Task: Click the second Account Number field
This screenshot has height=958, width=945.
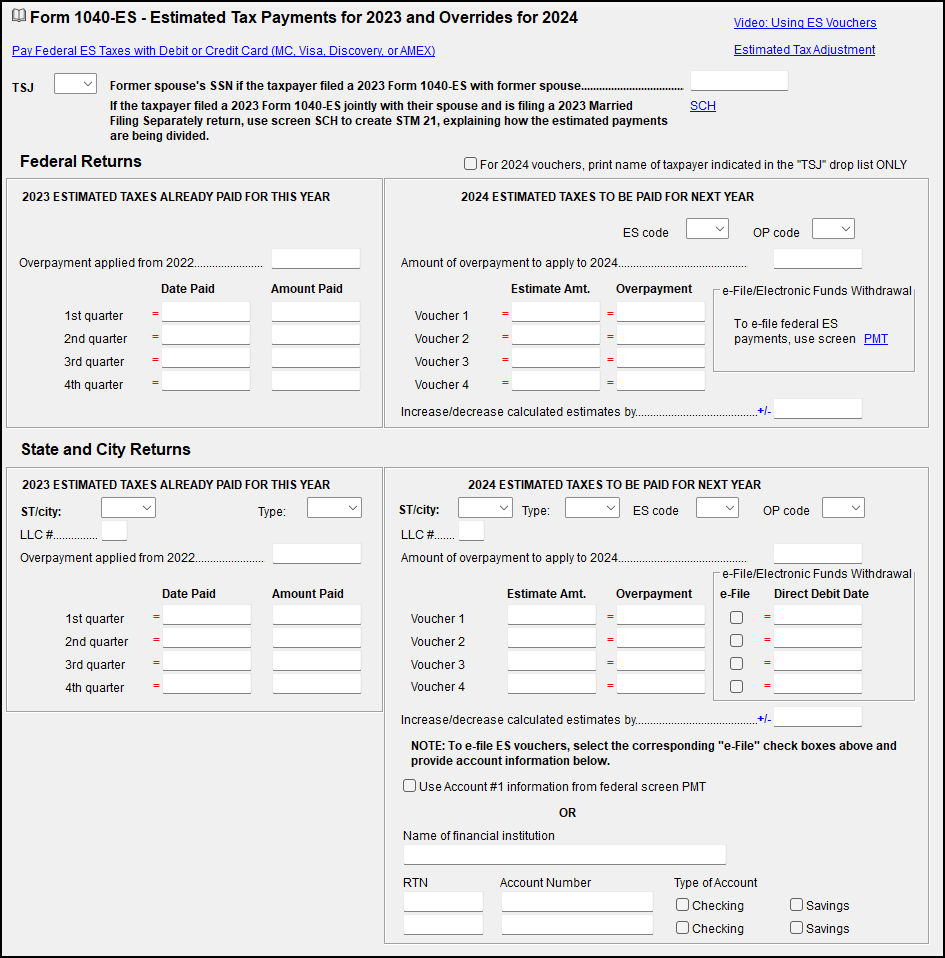Action: point(577,924)
